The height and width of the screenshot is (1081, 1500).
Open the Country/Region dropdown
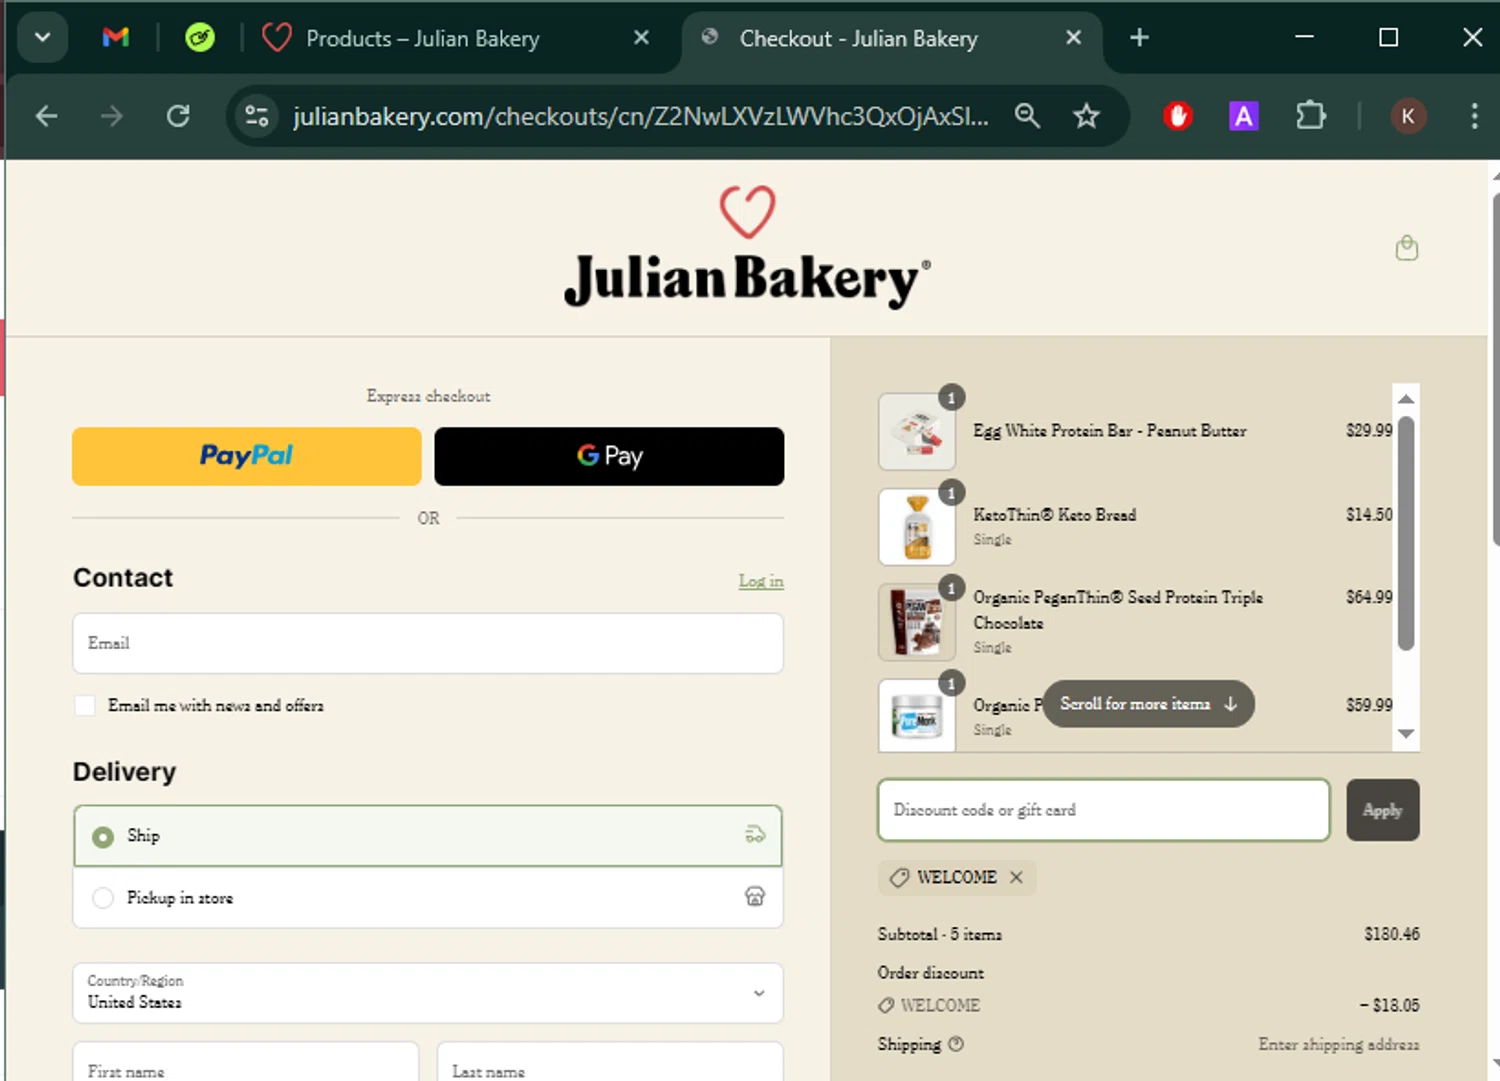(x=428, y=993)
